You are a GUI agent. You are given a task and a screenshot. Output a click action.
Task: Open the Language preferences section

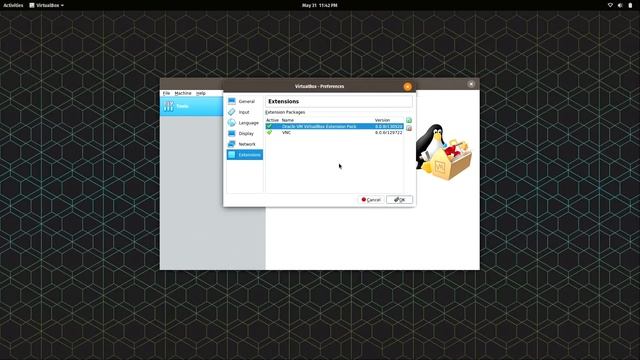(244, 123)
